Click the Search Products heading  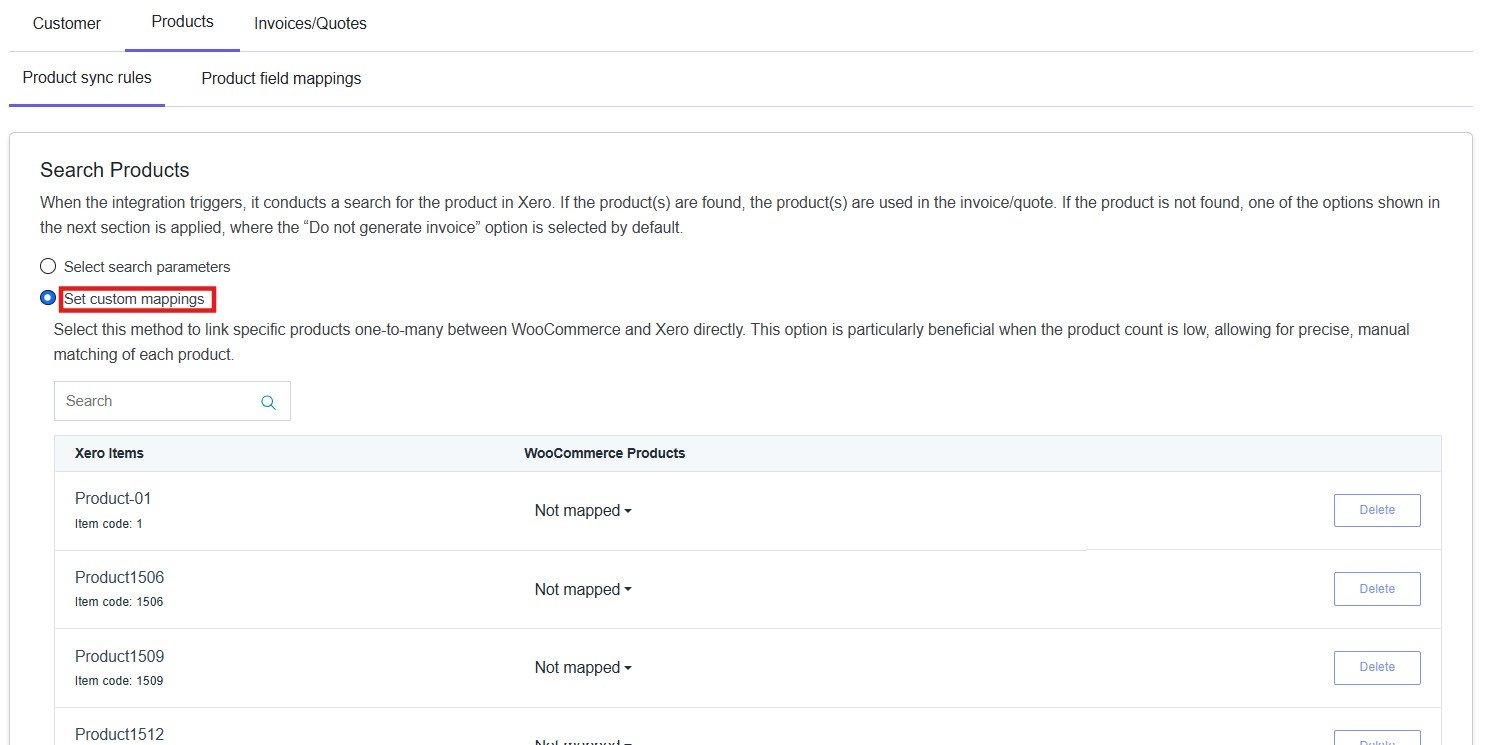[x=115, y=170]
